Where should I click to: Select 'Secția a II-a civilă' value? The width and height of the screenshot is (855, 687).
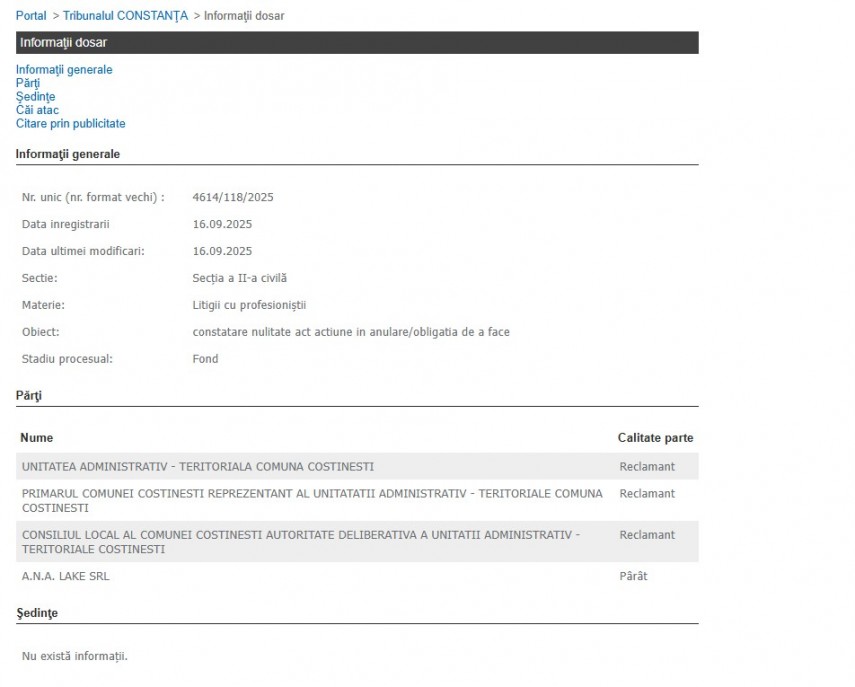[x=239, y=278]
